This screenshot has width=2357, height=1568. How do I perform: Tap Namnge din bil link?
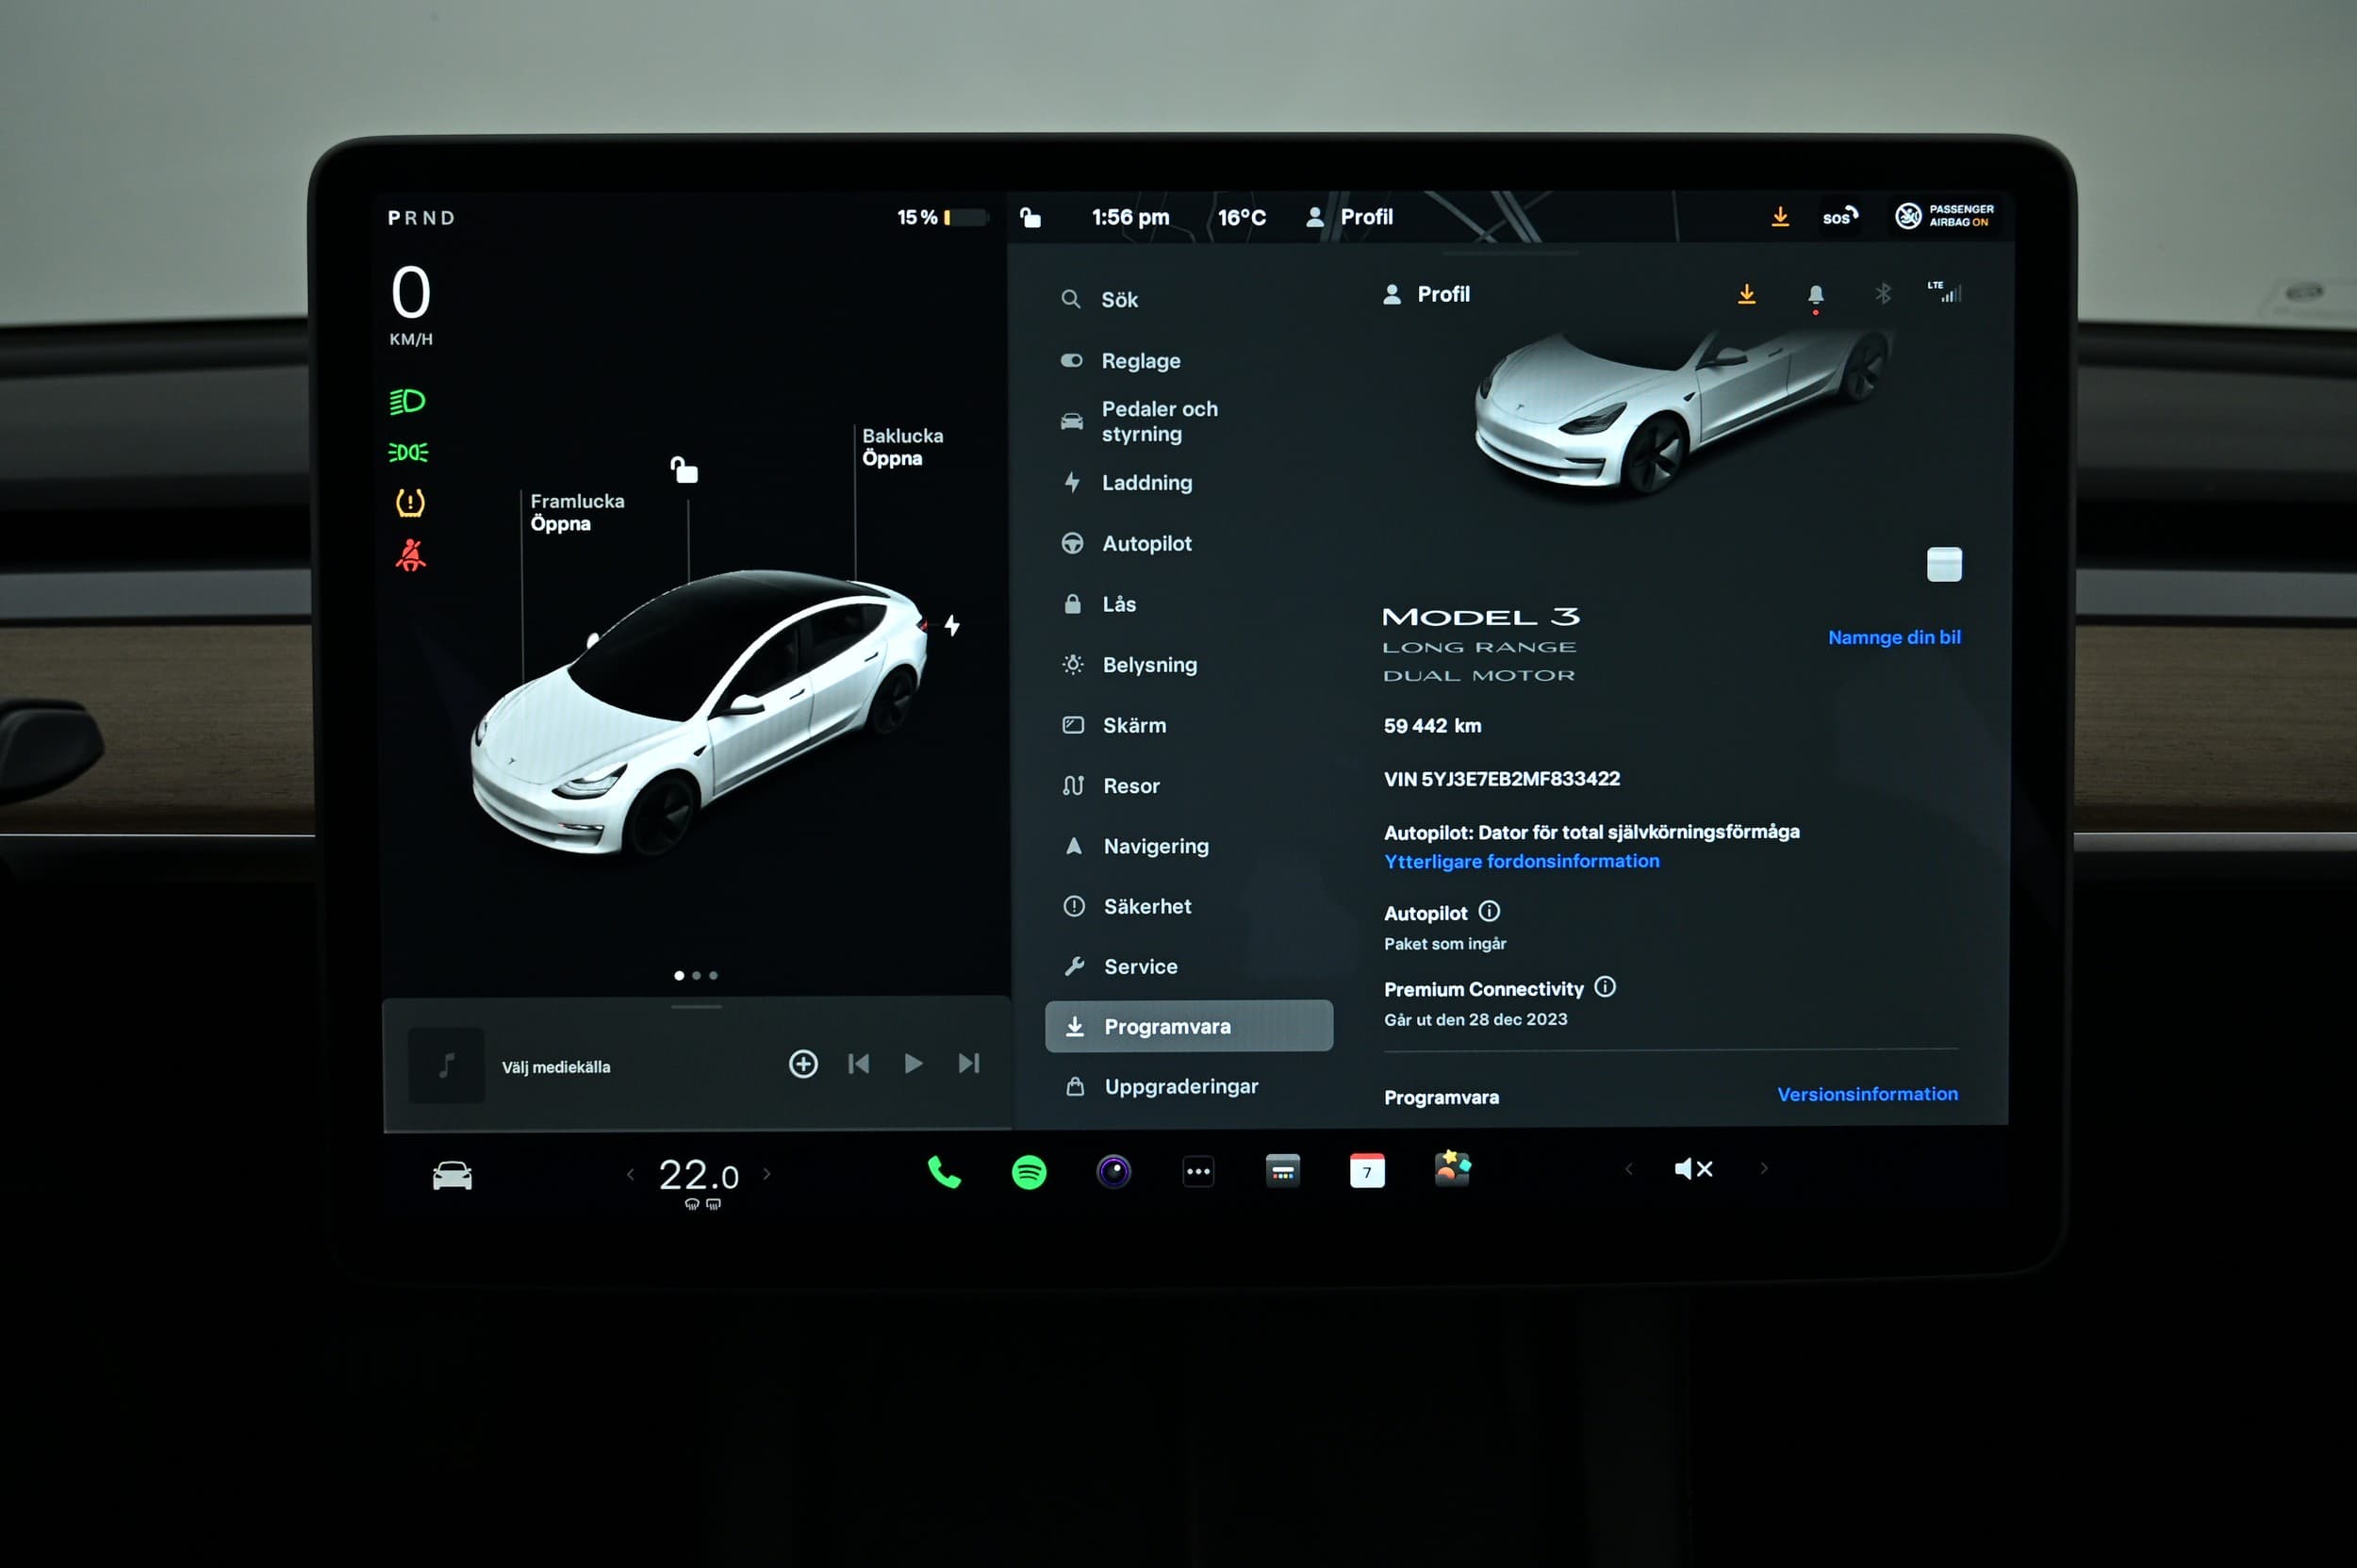click(x=1894, y=637)
